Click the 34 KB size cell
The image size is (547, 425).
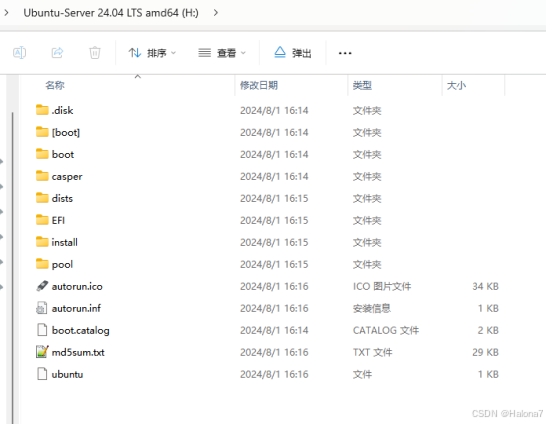pos(485,286)
